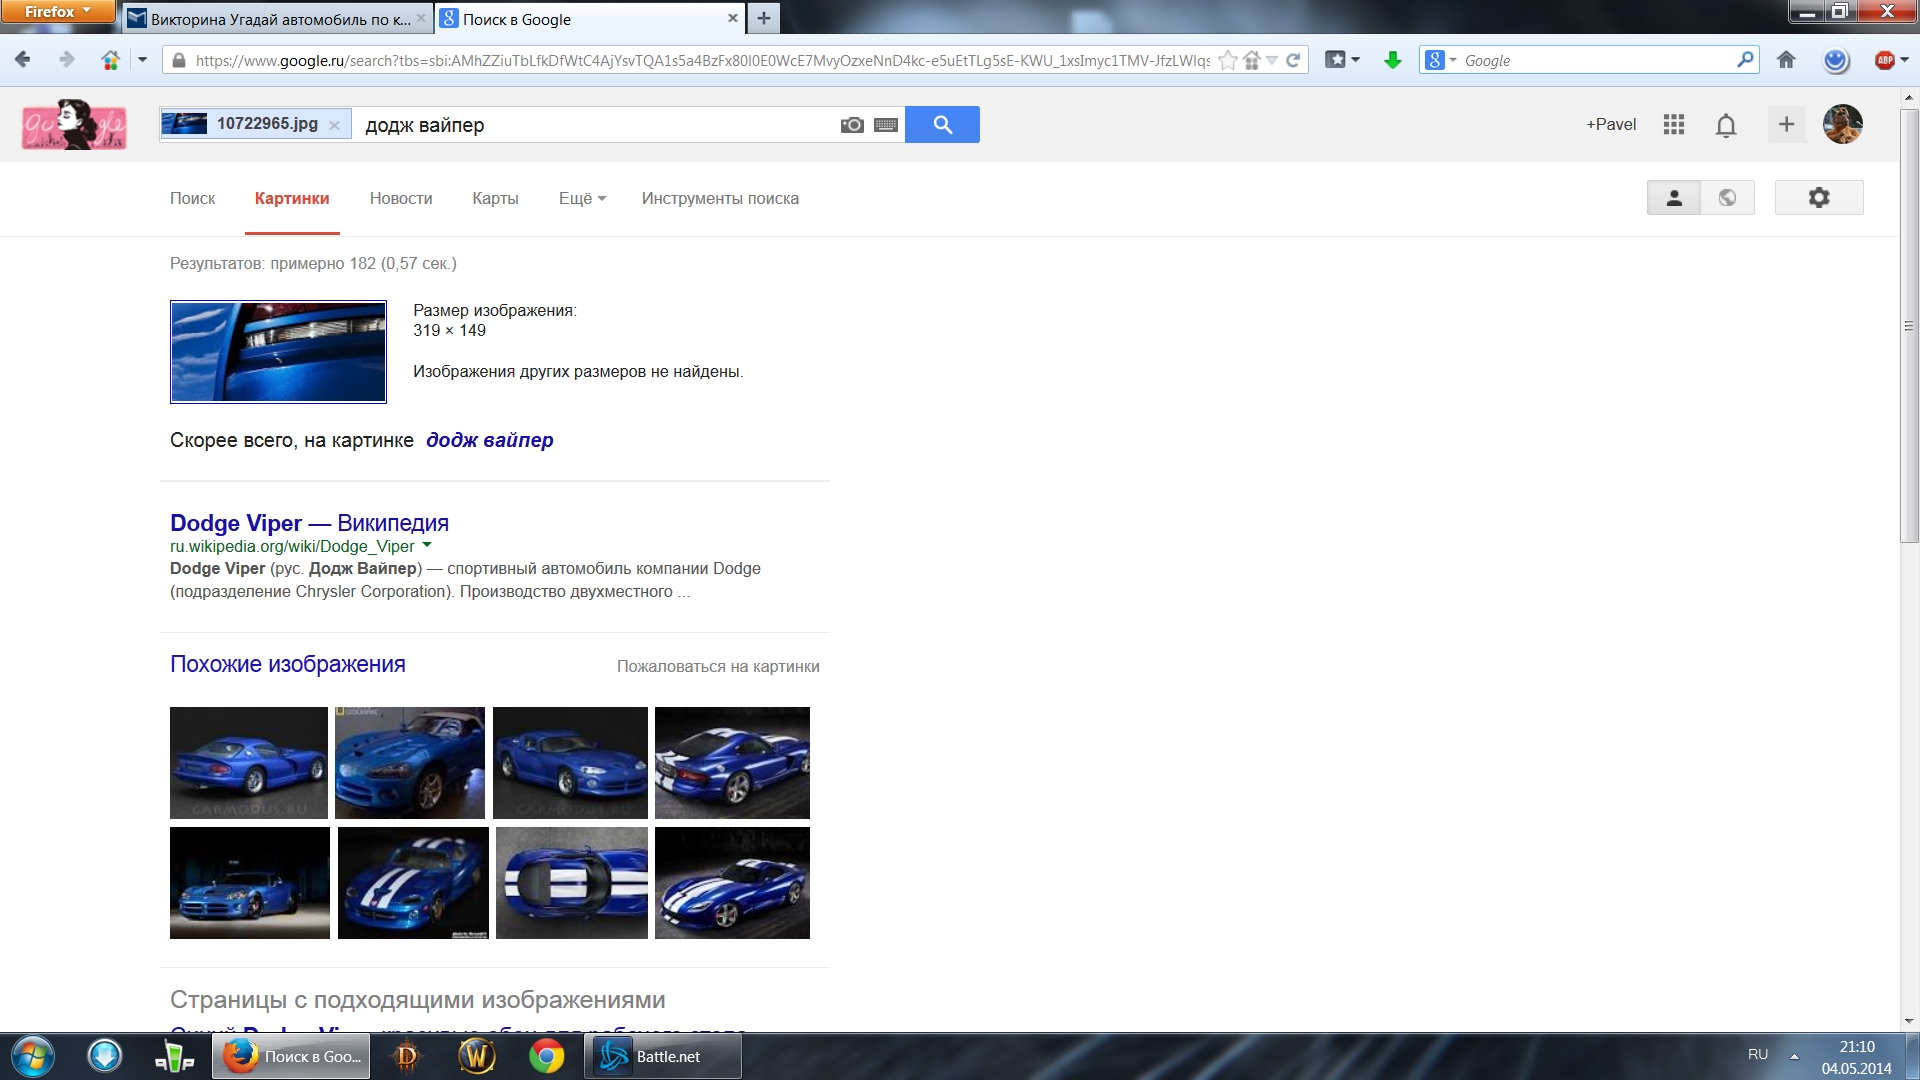Open first similar image, blue Viper rear view
The width and height of the screenshot is (1920, 1080).
pos(249,763)
